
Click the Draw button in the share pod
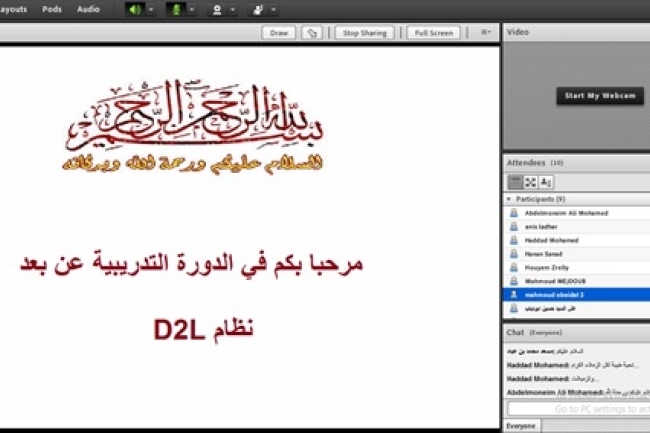279,33
